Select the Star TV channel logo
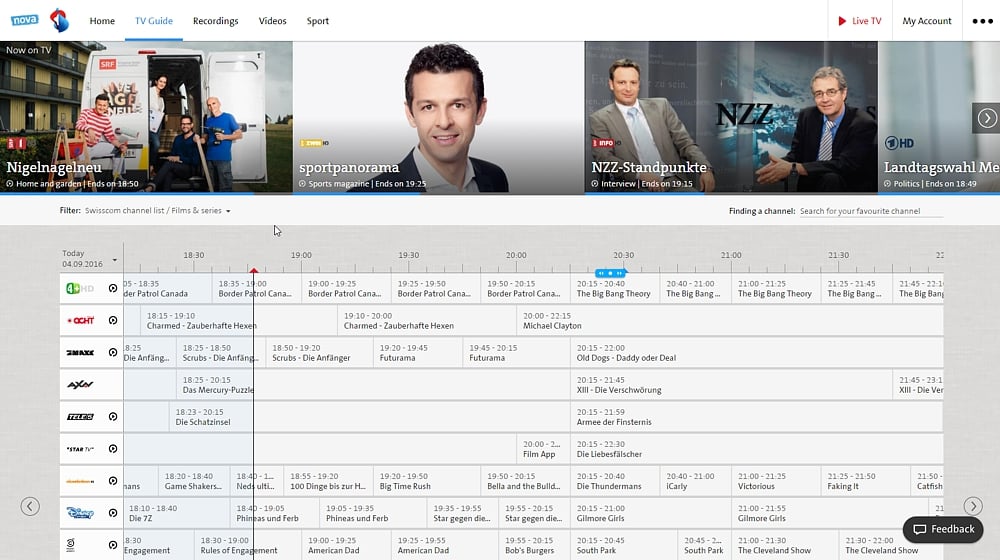 (x=80, y=449)
